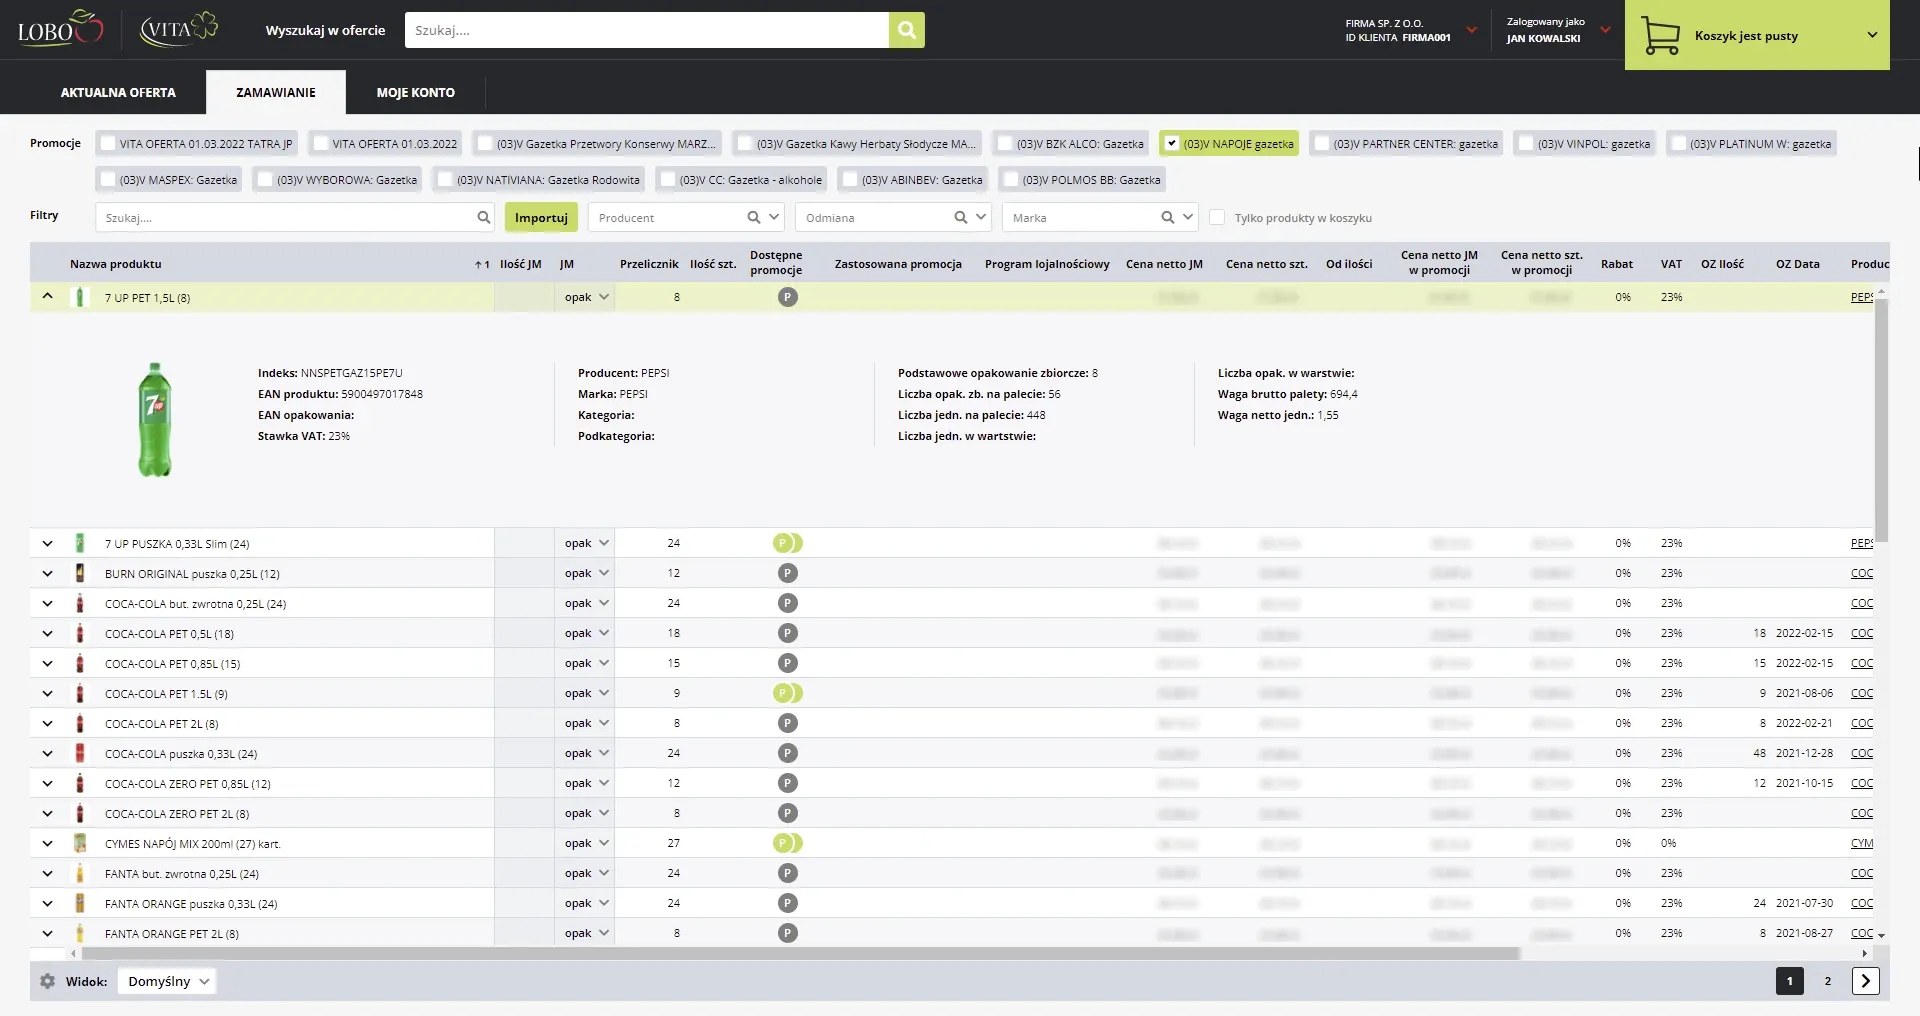Screen dimensions: 1920x1016
Task: Enable (03)V MASPEX: Gazetka filter
Action: pos(108,179)
